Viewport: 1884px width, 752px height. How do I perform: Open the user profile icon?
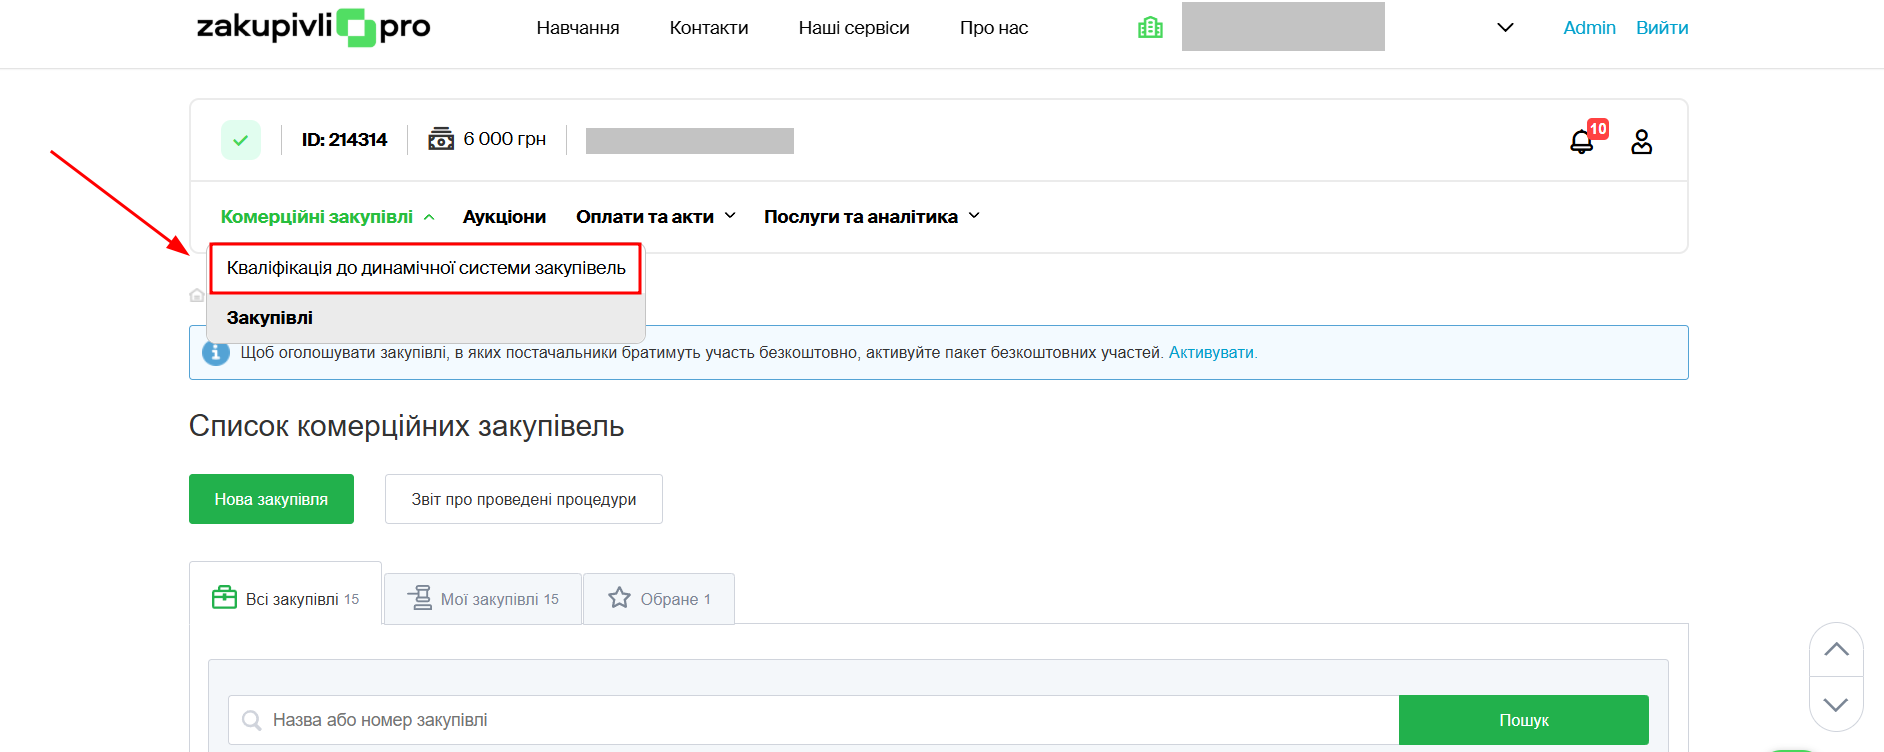[x=1641, y=142]
